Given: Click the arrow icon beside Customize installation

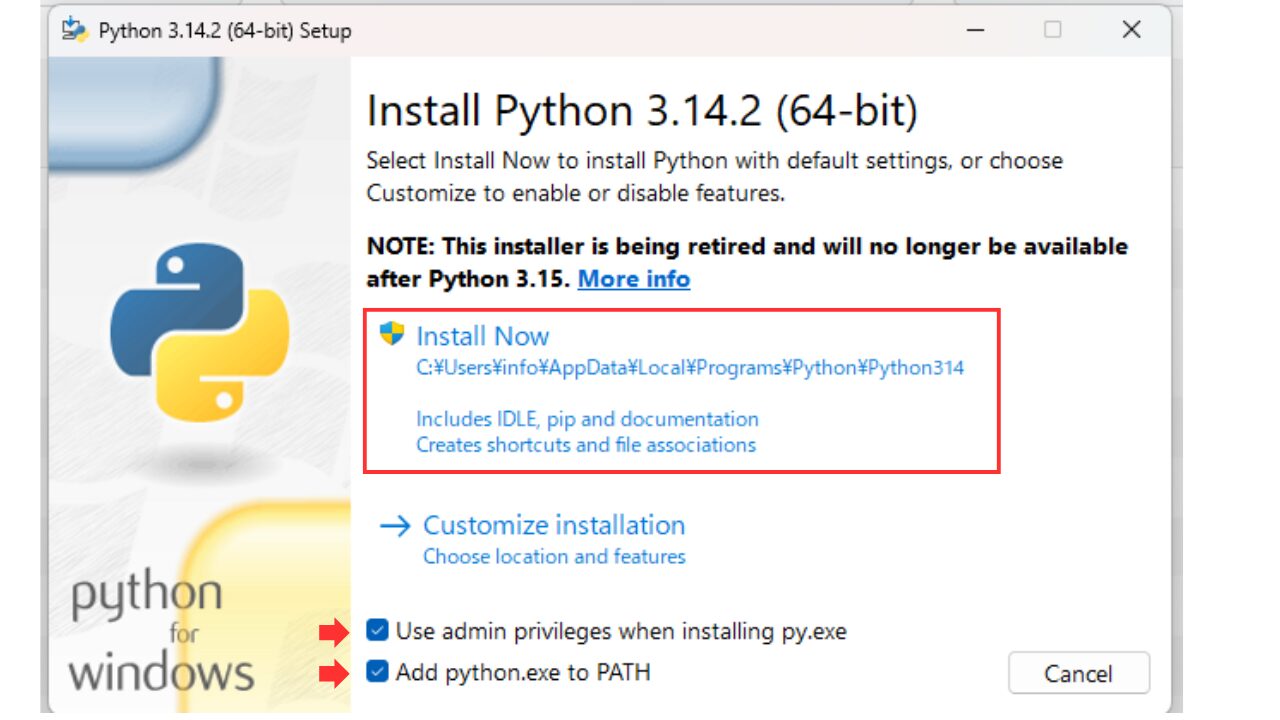Looking at the screenshot, I should click(395, 526).
